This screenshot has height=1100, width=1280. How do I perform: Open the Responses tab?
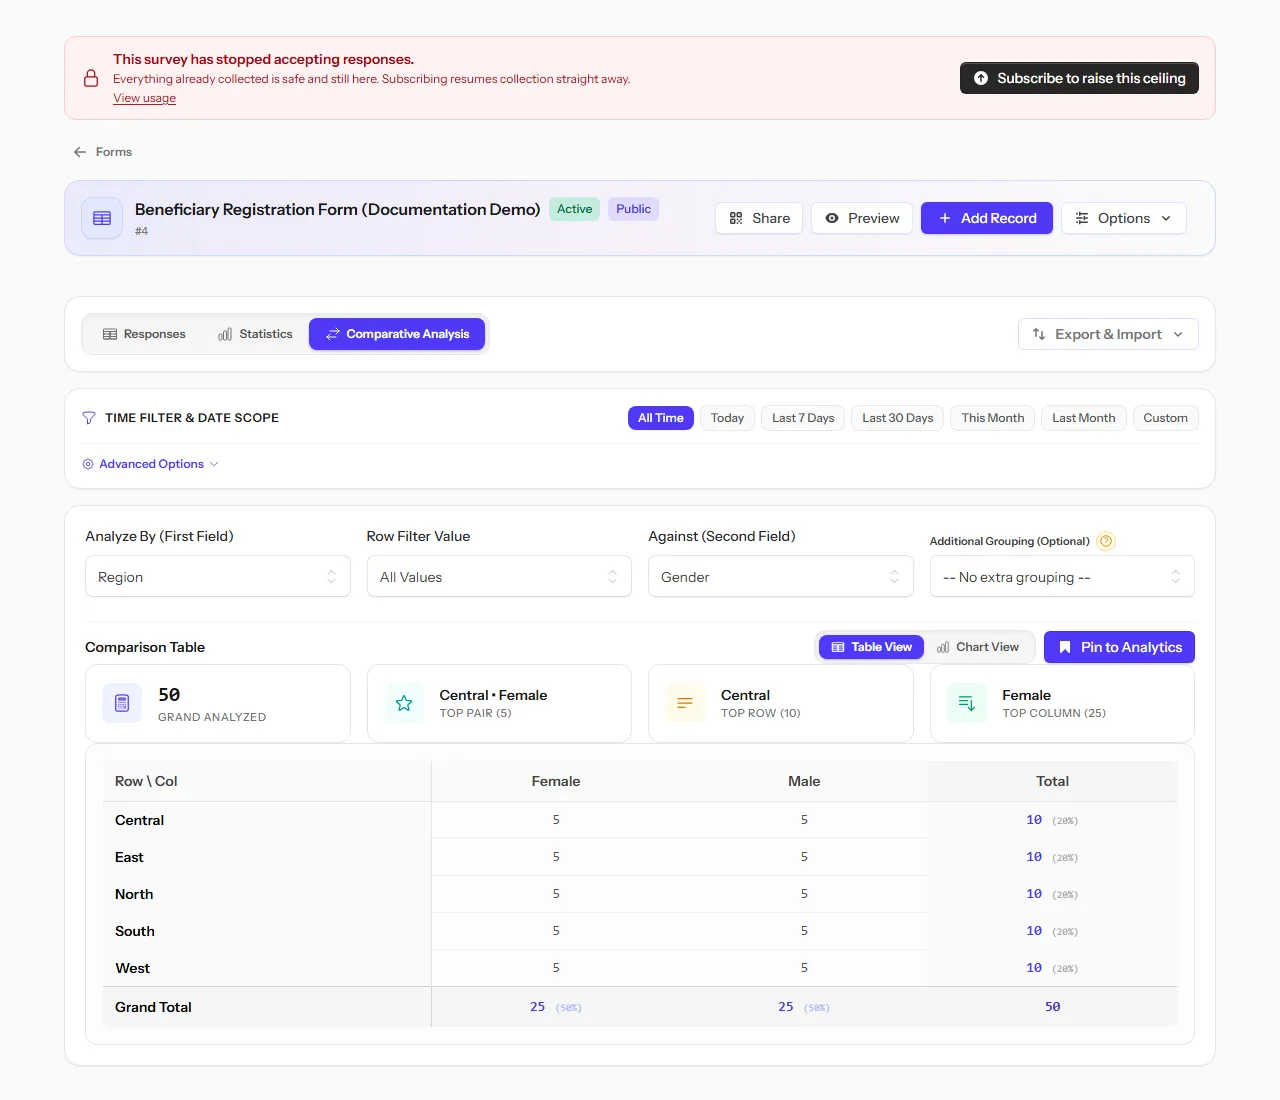pyautogui.click(x=144, y=334)
